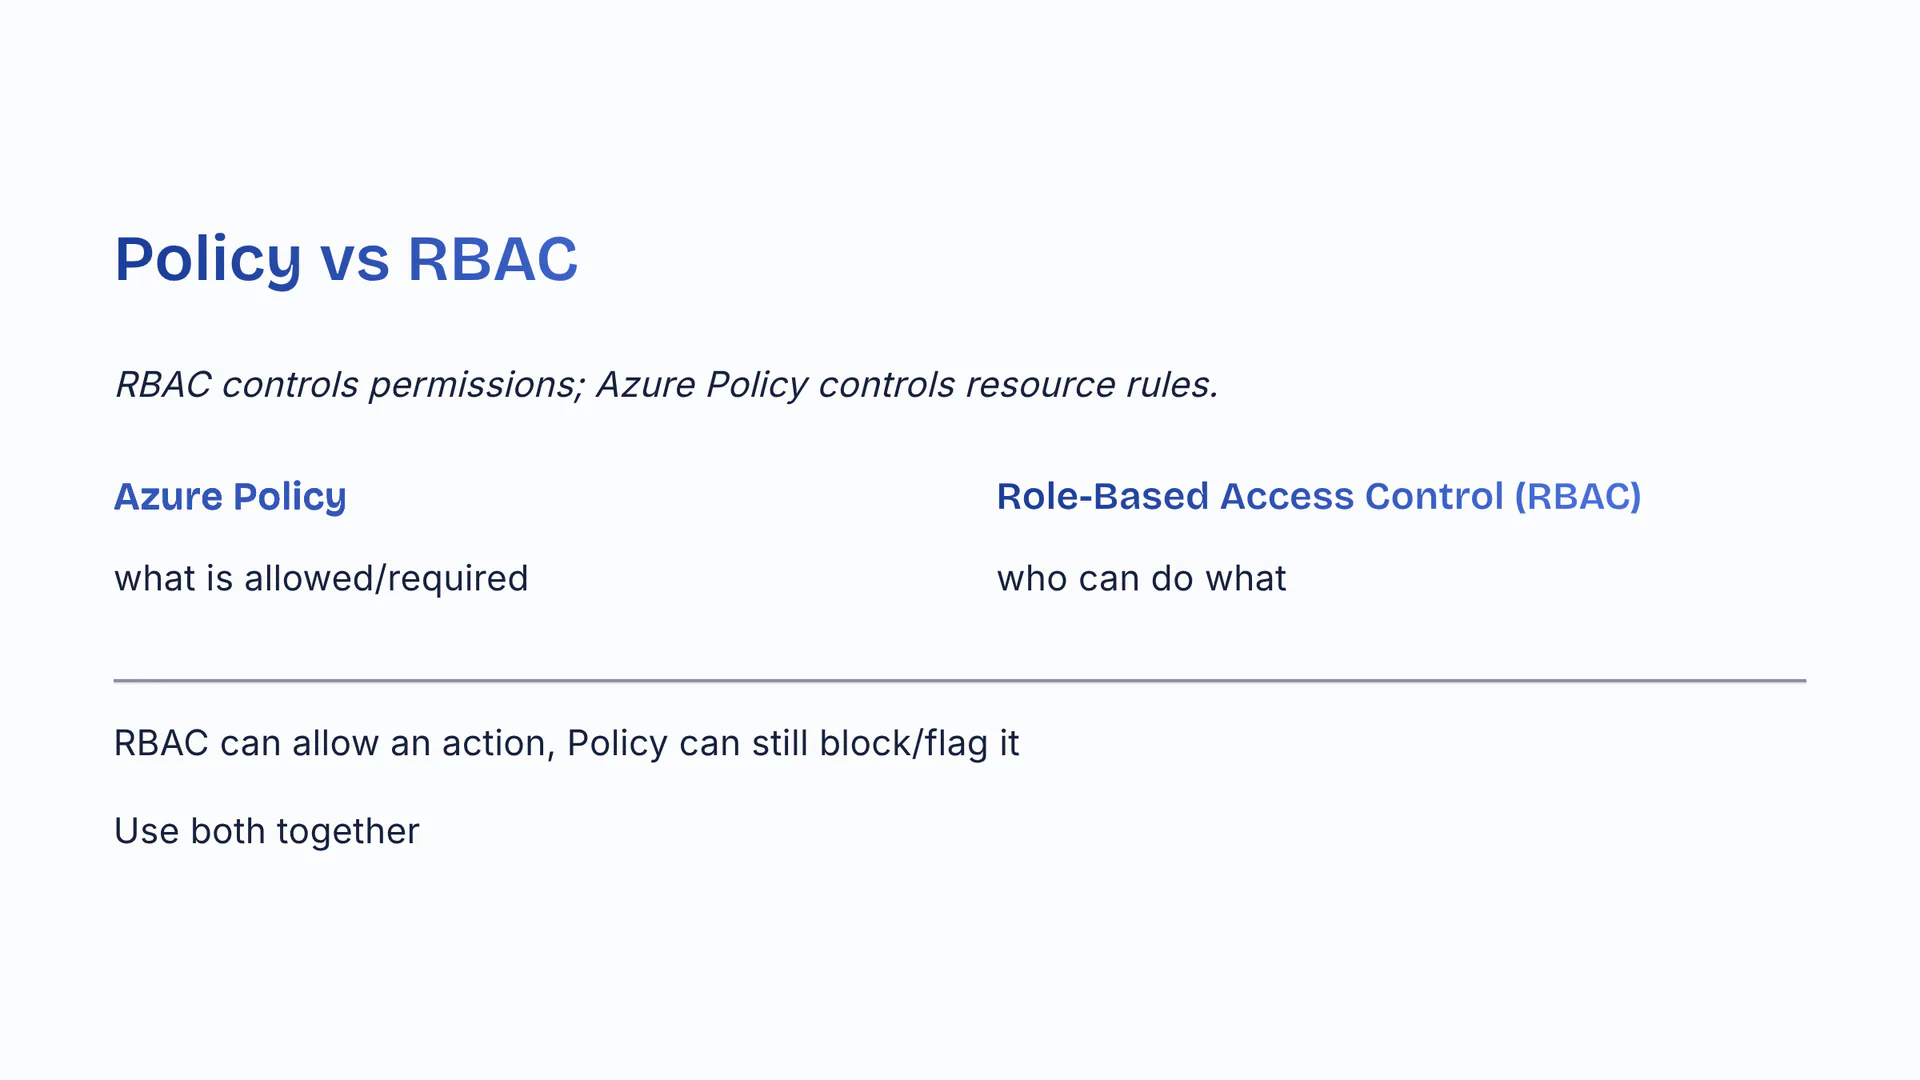Click "(RBAC)" in the right column heading
1920x1080 pixels.
pyautogui.click(x=1577, y=497)
